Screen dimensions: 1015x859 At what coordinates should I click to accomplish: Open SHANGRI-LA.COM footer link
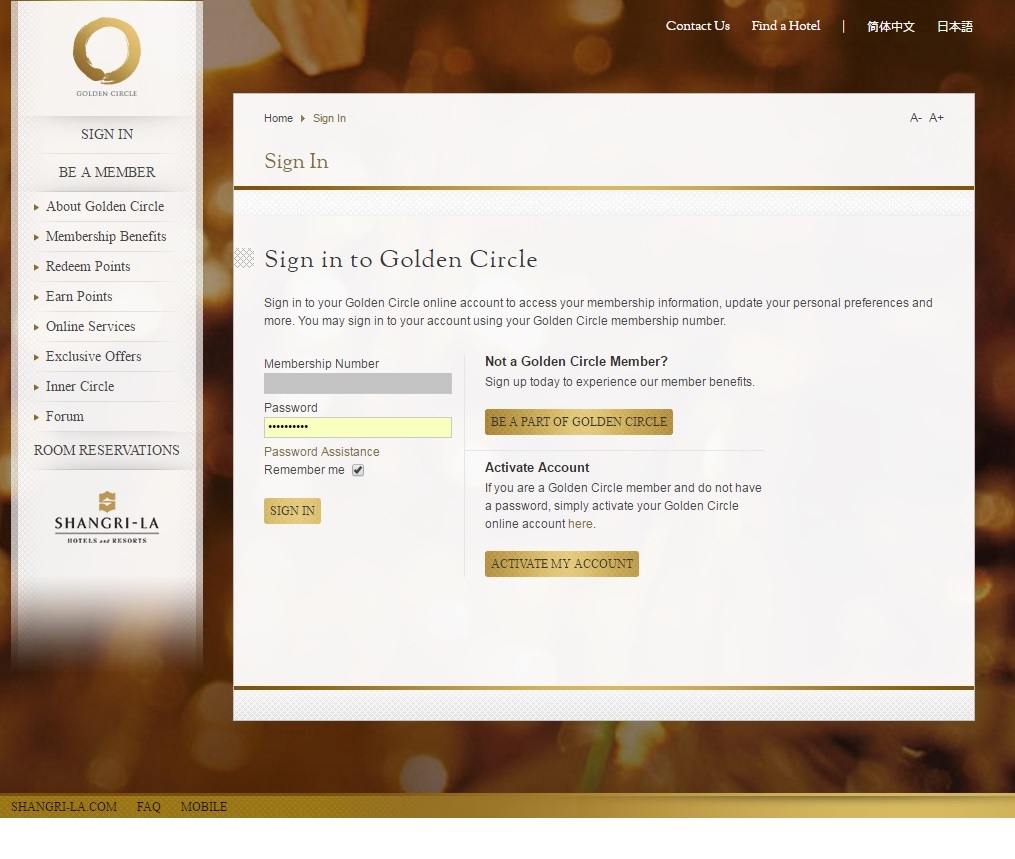pos(64,807)
